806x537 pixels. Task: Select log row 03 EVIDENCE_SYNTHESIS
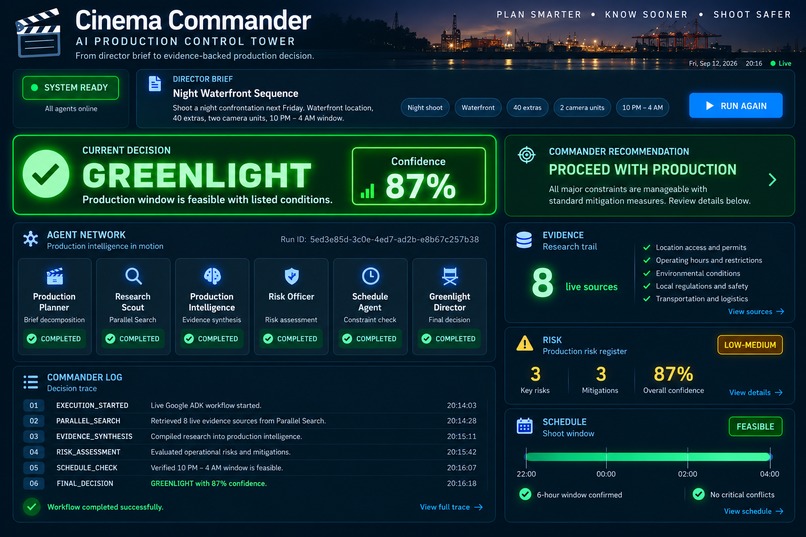click(250, 436)
